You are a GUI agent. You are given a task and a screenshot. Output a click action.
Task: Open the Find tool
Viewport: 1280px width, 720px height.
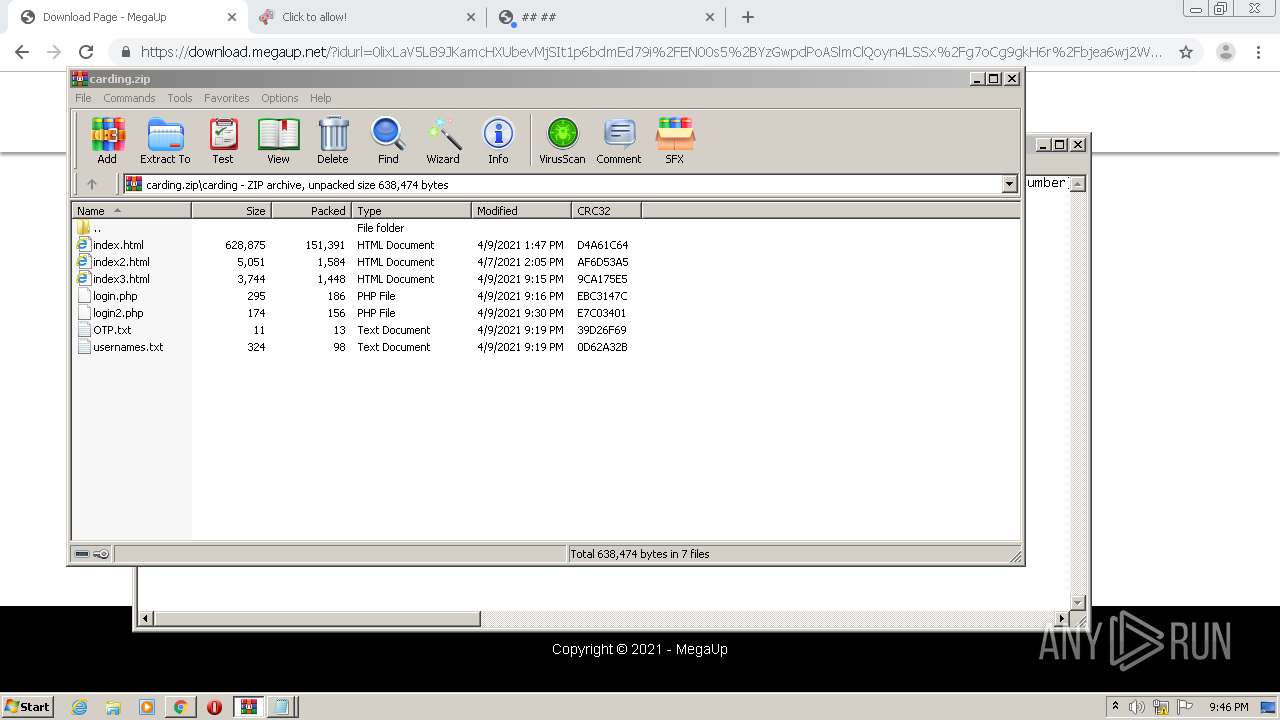388,140
